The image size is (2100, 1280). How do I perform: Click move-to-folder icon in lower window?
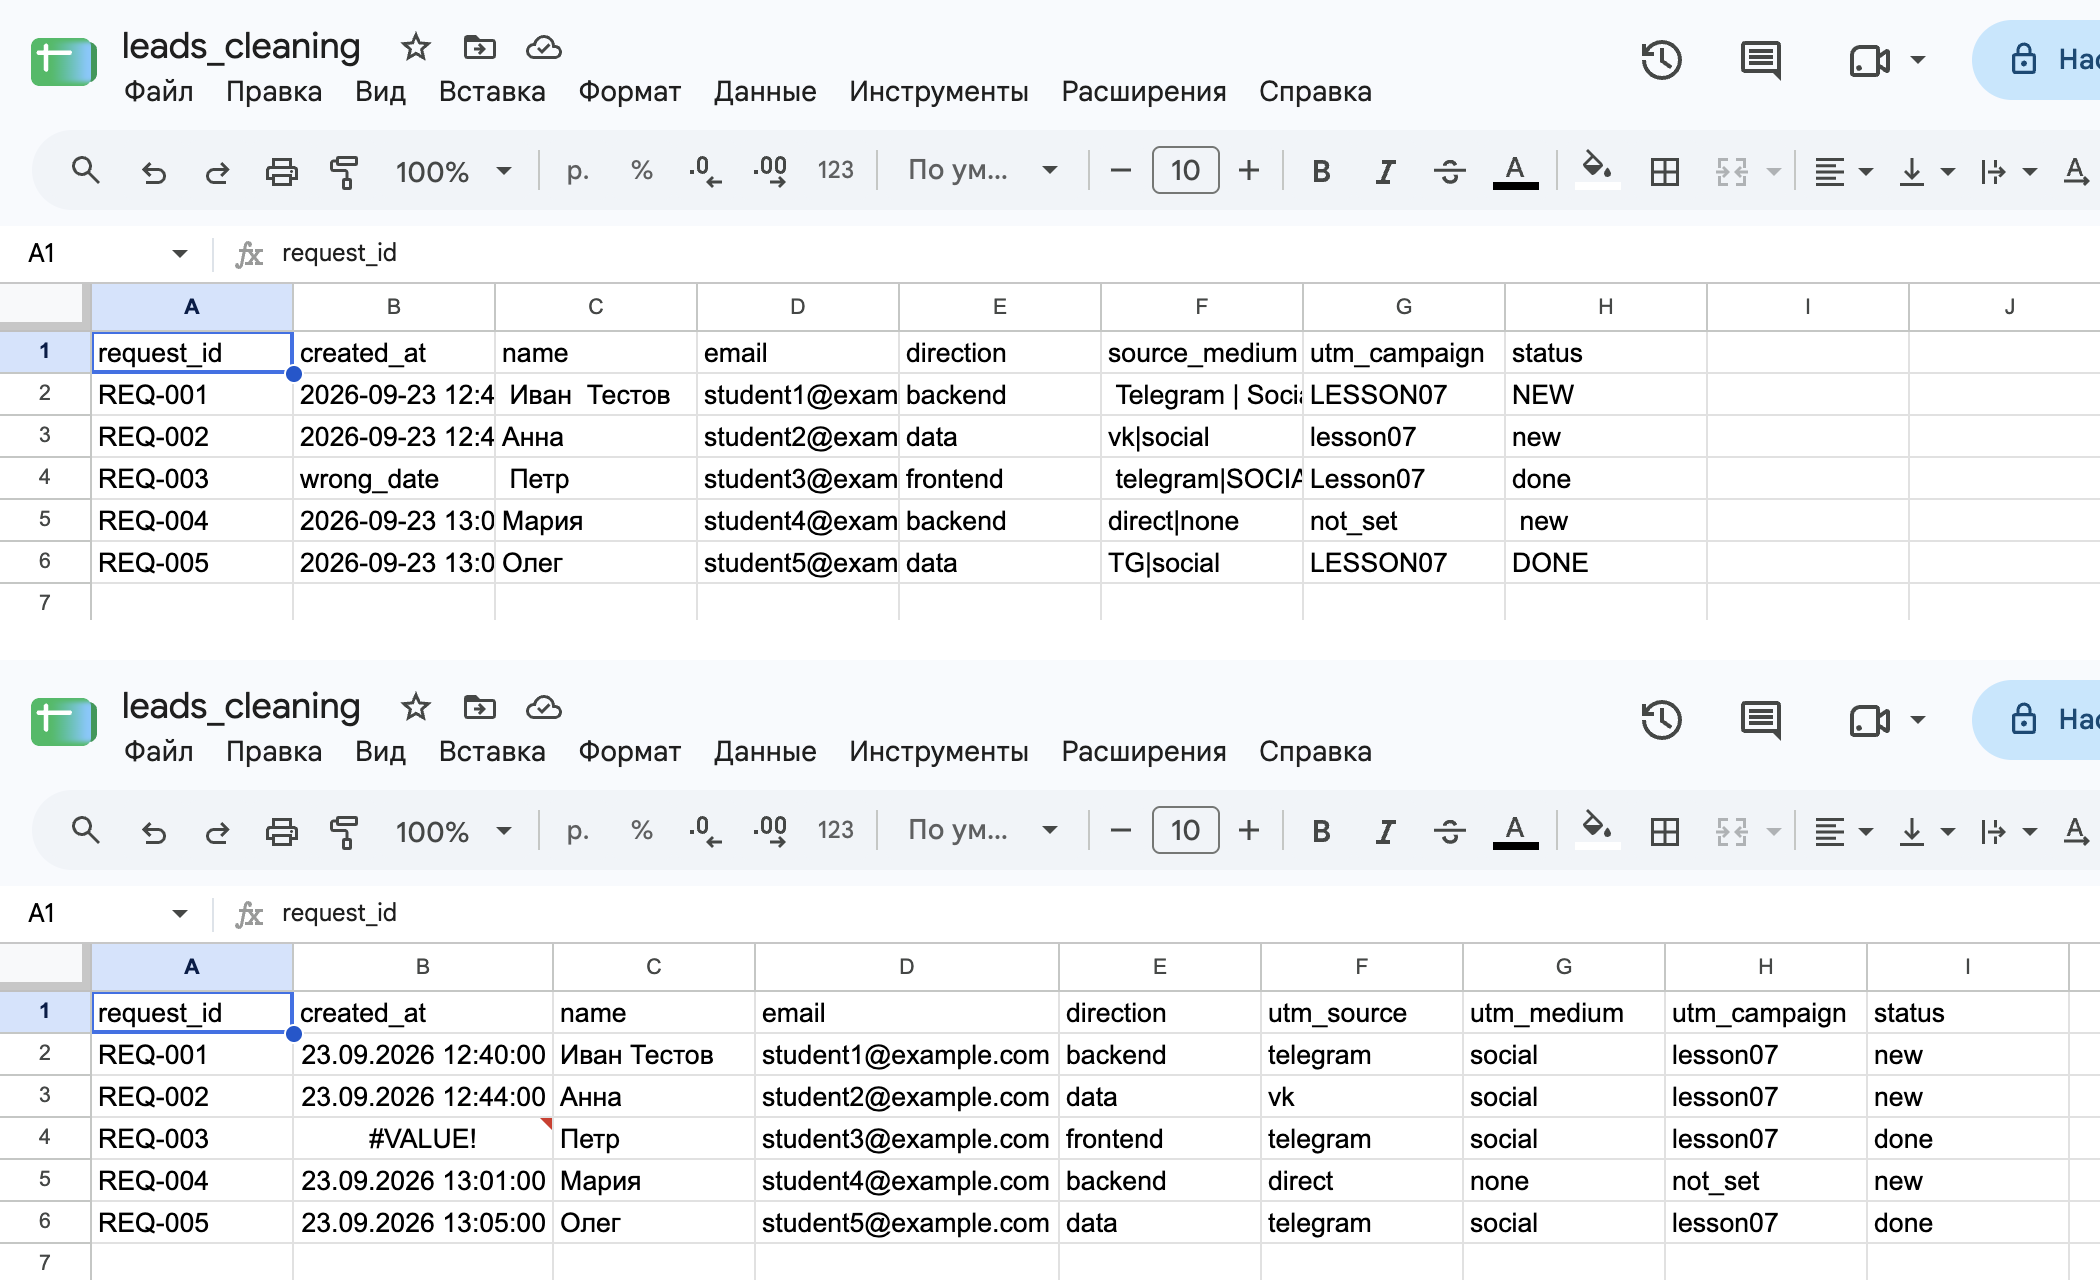pos(480,707)
